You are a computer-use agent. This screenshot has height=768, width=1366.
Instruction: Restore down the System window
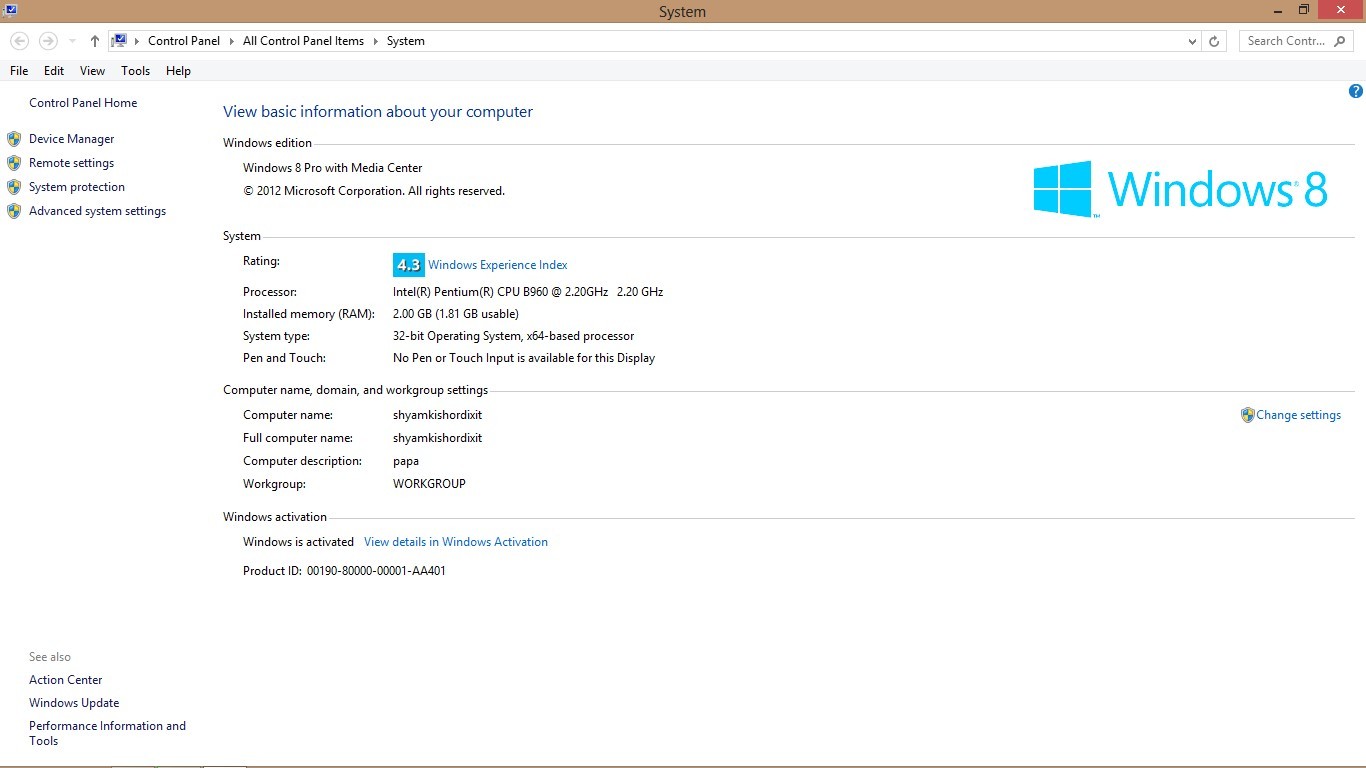(x=1304, y=10)
